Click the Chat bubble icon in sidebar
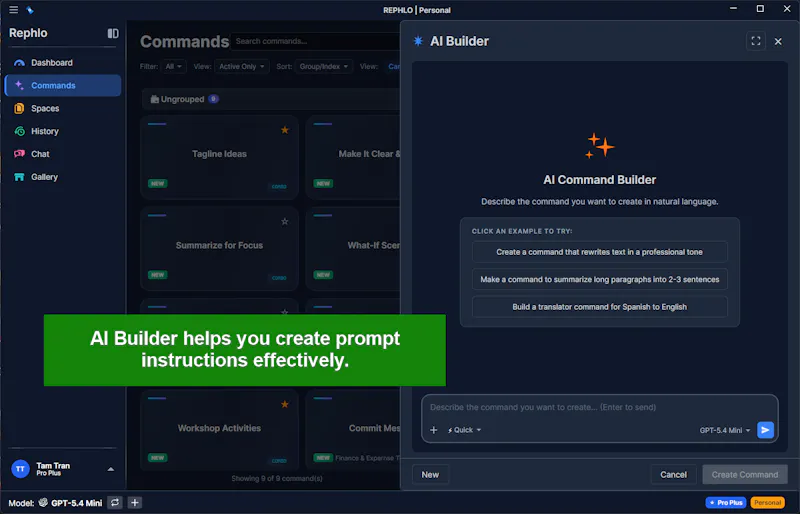 (19, 154)
